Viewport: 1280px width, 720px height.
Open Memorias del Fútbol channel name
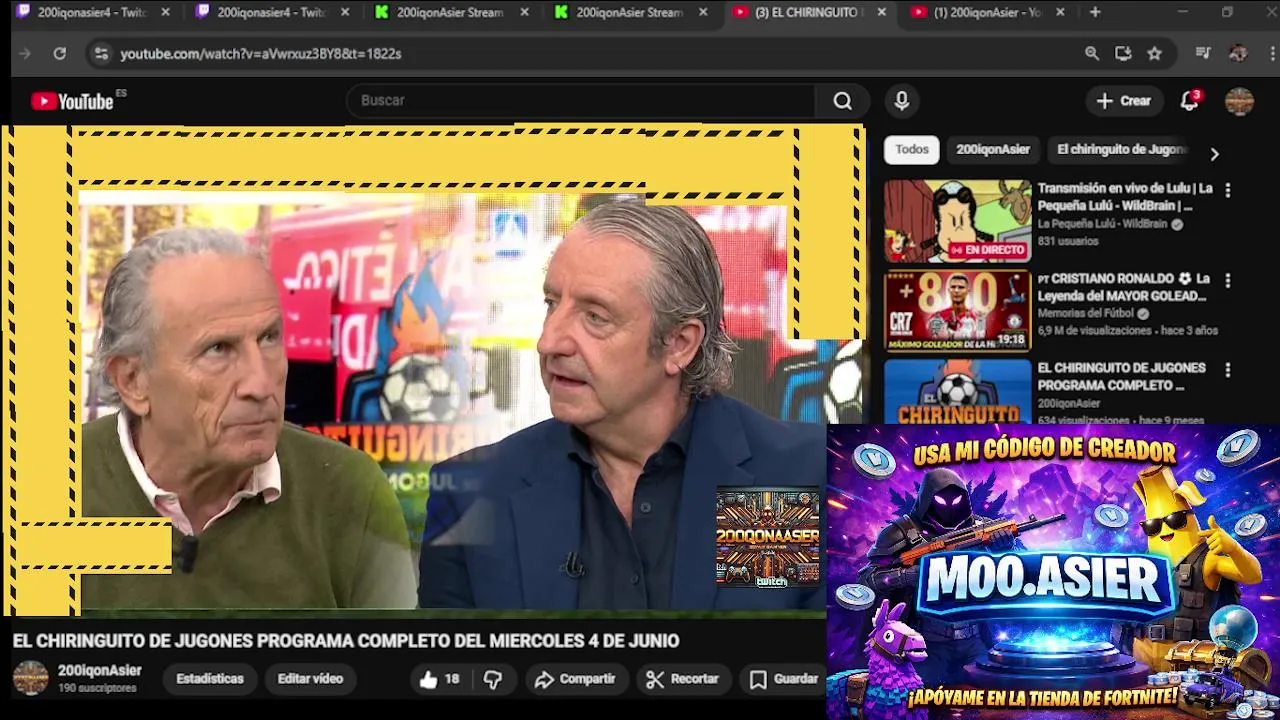coord(1086,314)
